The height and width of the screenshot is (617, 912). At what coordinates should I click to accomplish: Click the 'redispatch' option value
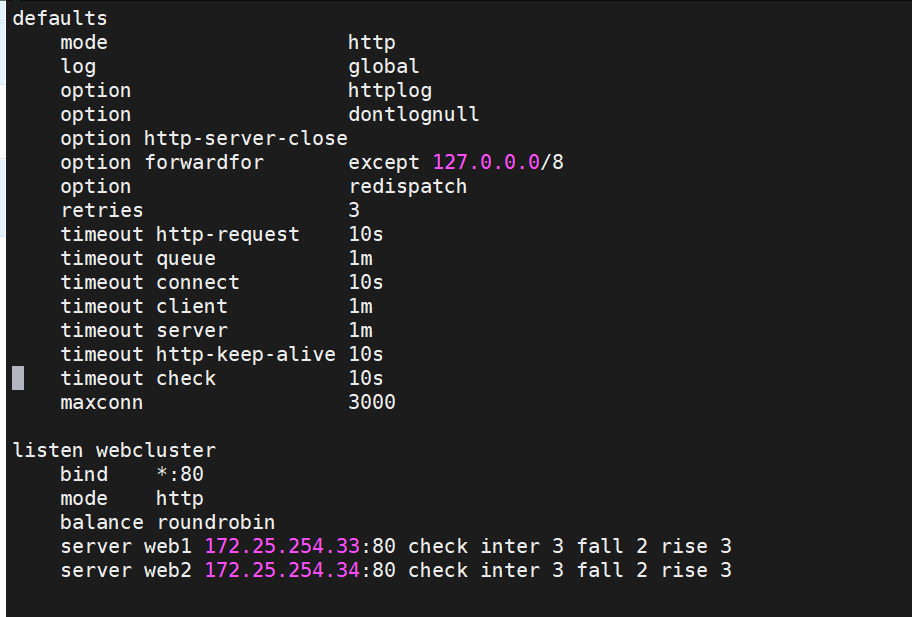[x=408, y=187]
